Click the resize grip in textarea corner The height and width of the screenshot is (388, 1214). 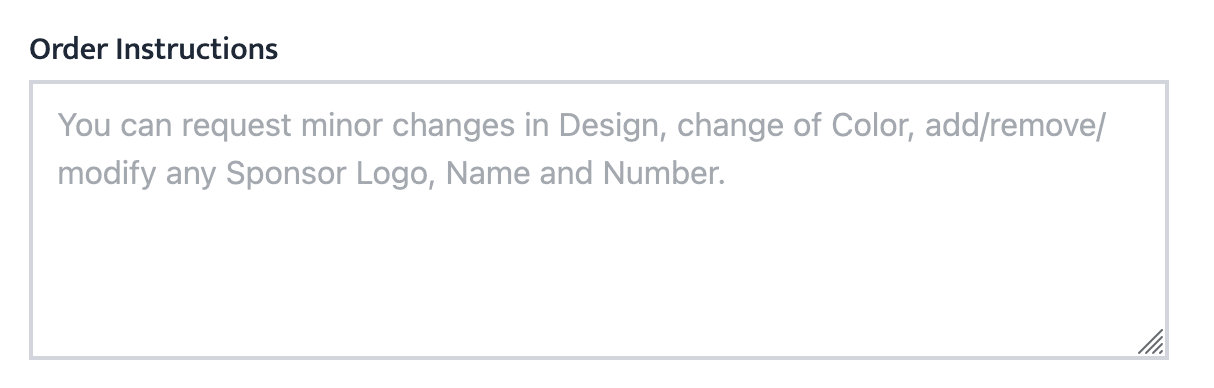[1150, 341]
